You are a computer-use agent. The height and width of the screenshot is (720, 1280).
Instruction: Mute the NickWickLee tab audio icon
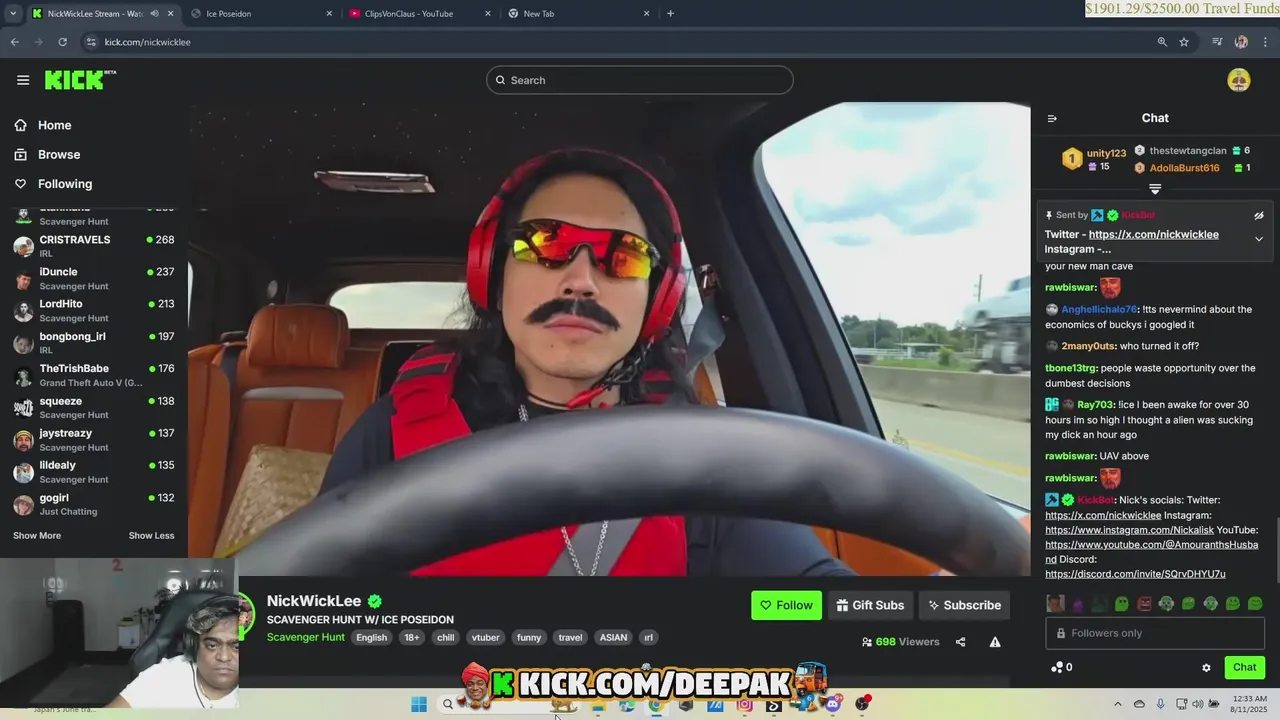154,14
